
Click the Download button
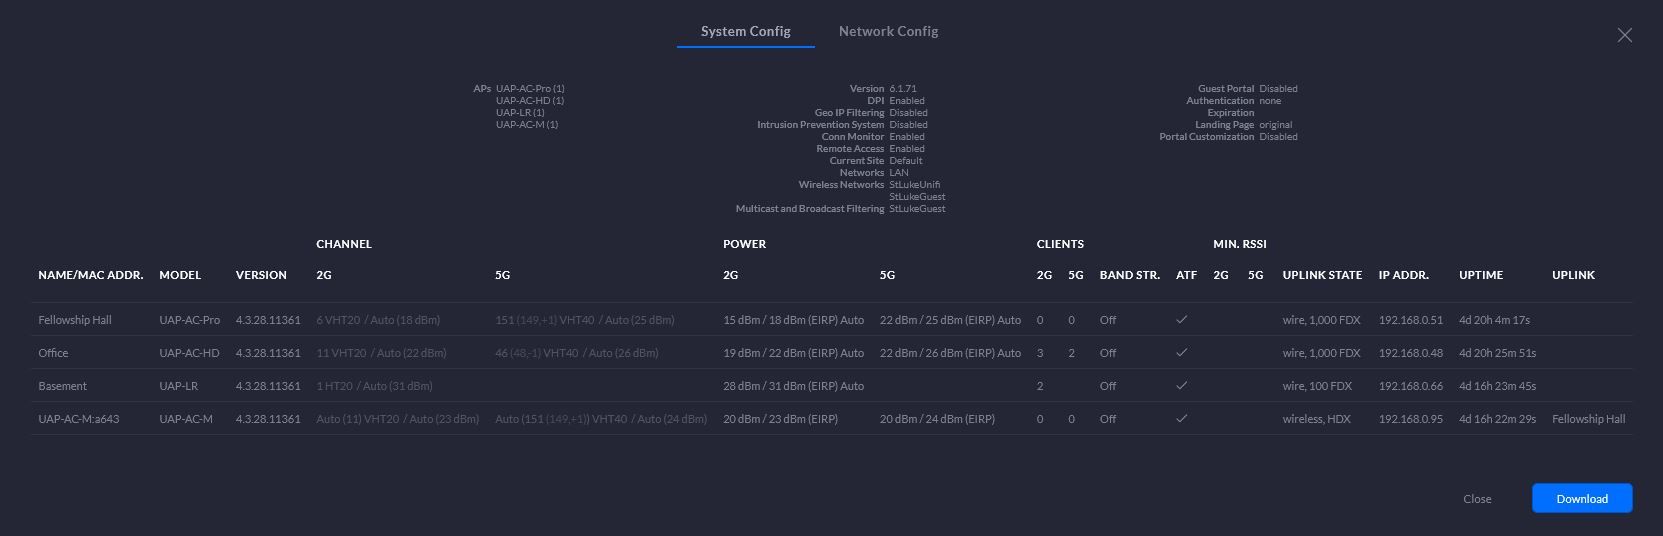click(1581, 498)
